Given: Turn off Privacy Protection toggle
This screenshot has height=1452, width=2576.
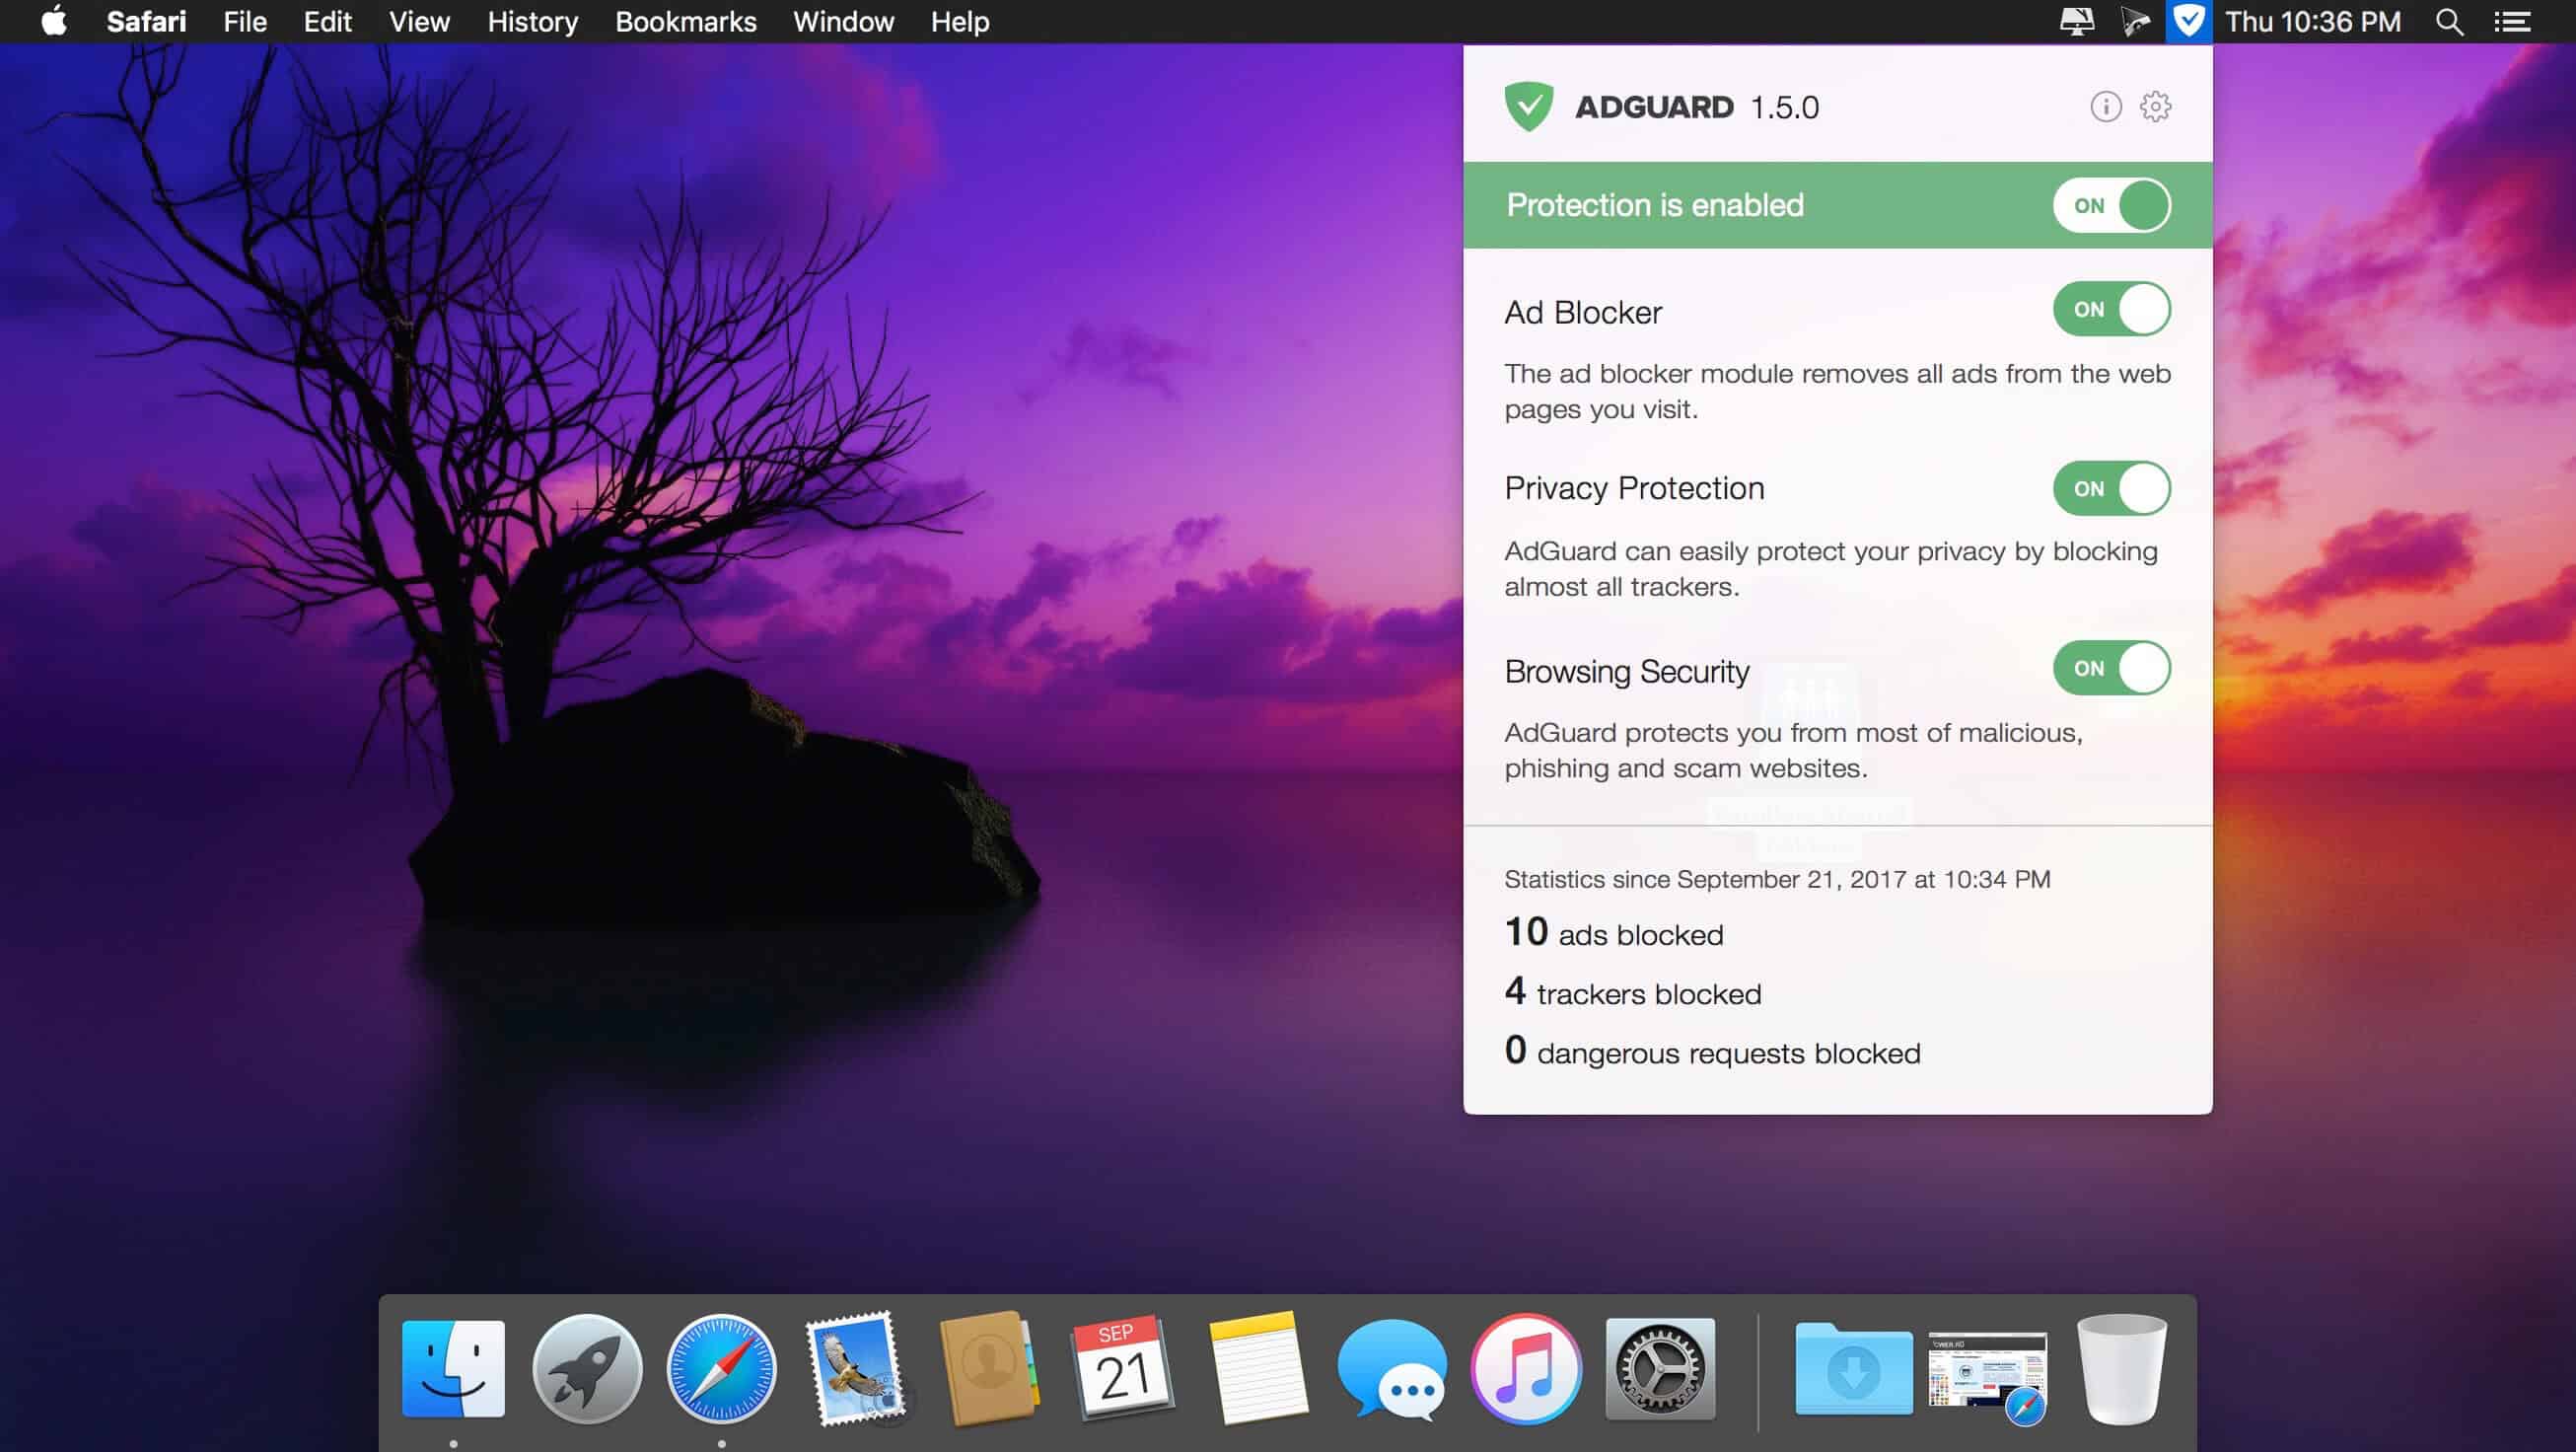Looking at the screenshot, I should (2112, 490).
